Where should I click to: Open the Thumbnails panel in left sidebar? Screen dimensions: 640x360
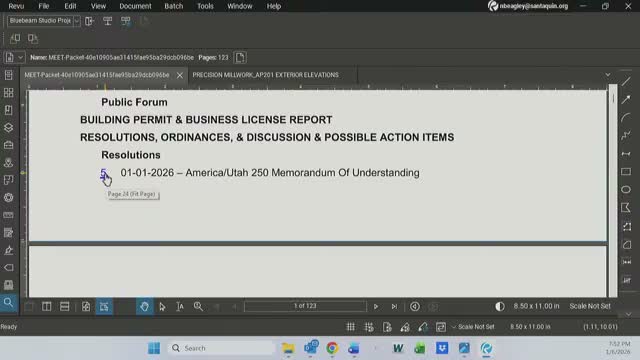click(8, 93)
